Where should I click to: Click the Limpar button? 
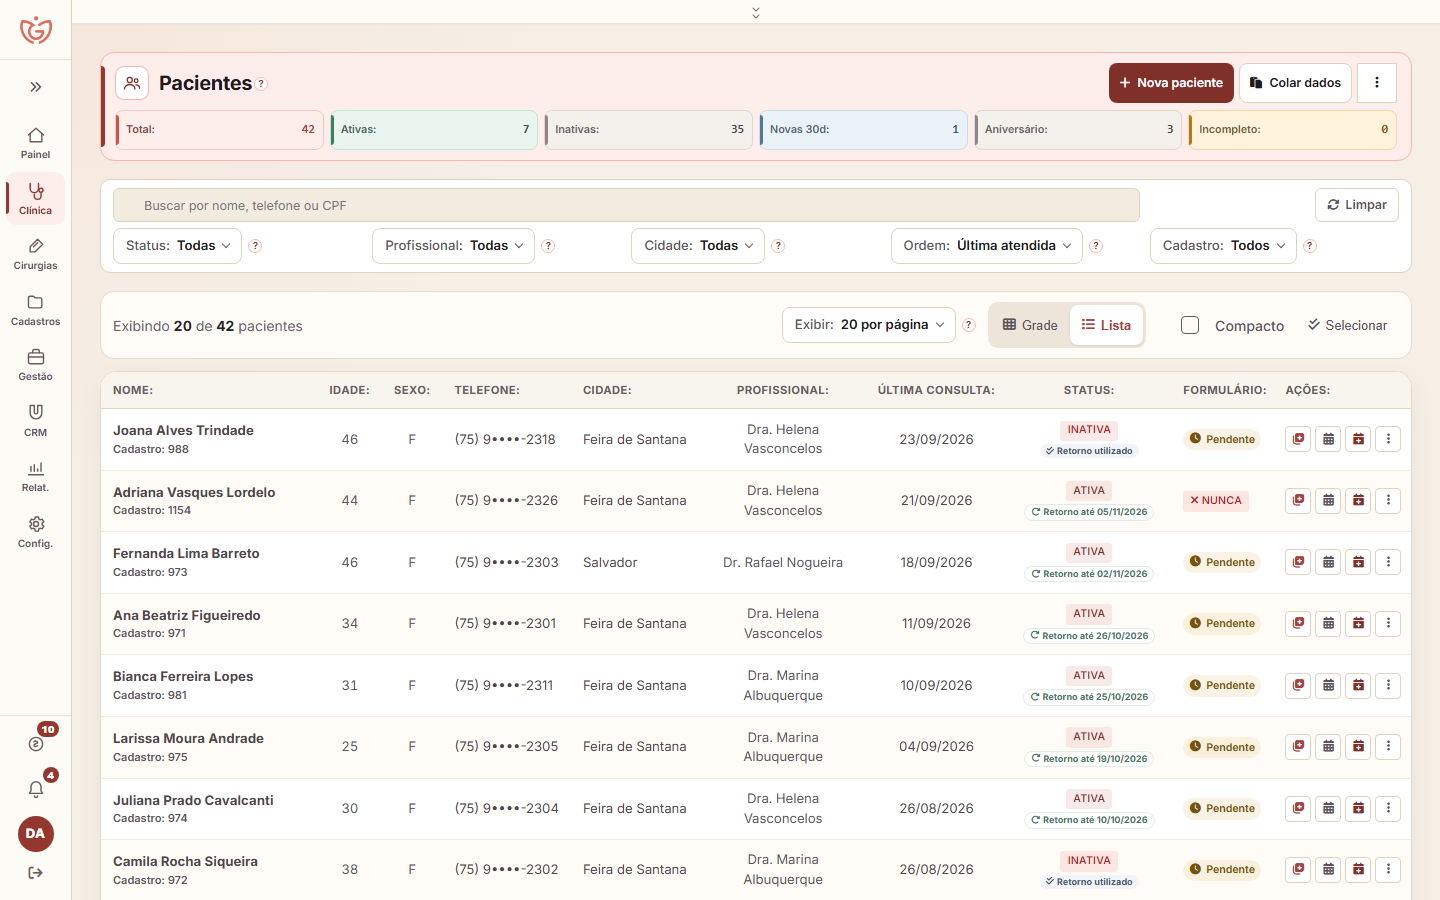pyautogui.click(x=1357, y=205)
